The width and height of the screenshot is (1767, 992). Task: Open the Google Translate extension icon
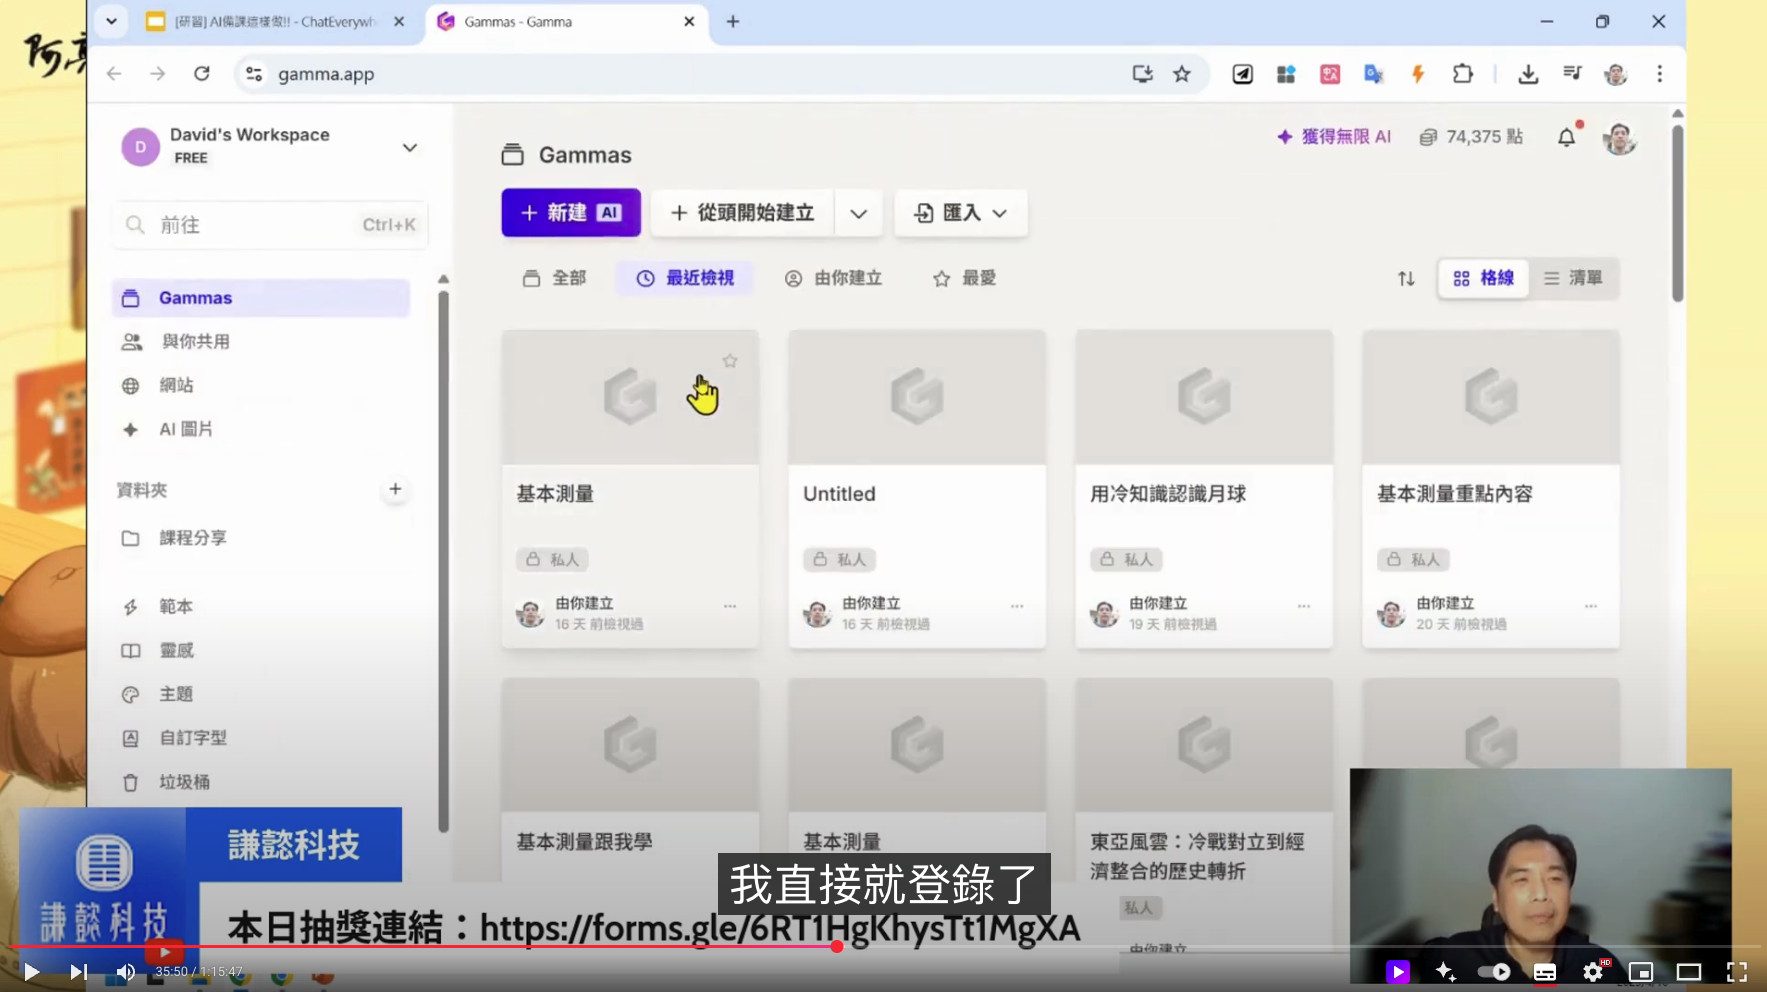click(x=1374, y=74)
